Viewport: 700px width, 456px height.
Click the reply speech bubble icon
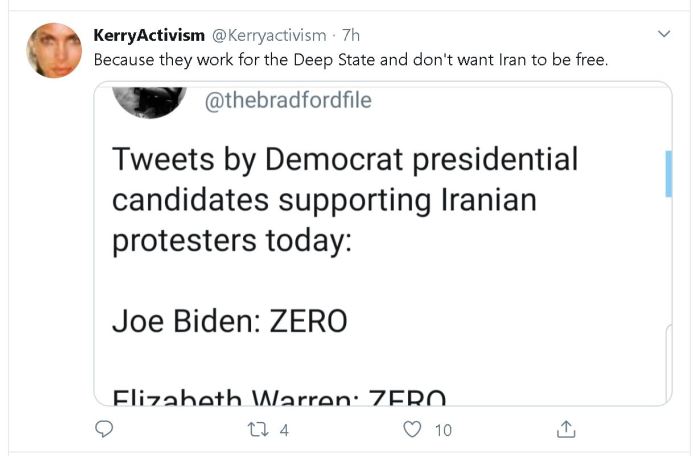[x=104, y=430]
